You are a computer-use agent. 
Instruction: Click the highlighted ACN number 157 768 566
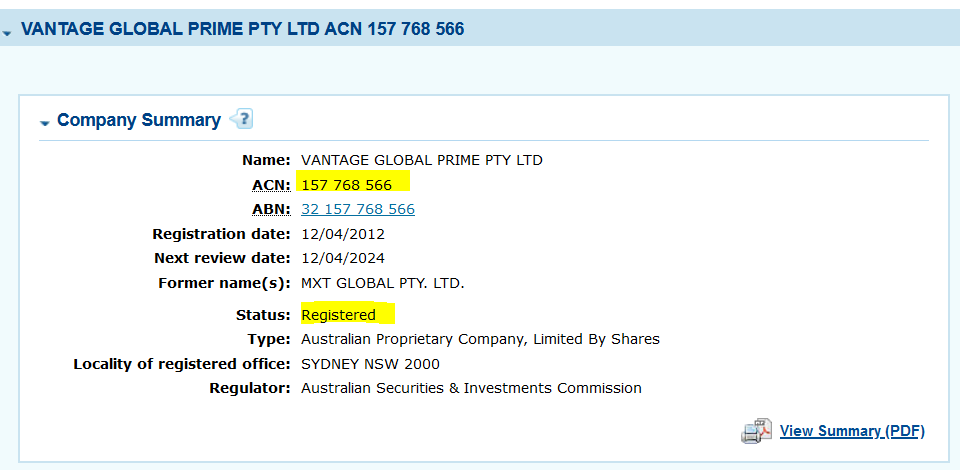[347, 185]
